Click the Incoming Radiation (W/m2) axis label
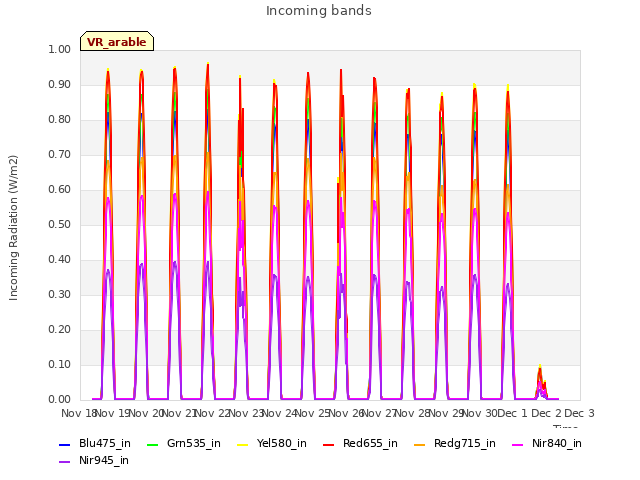The image size is (640, 480). click(x=13, y=228)
